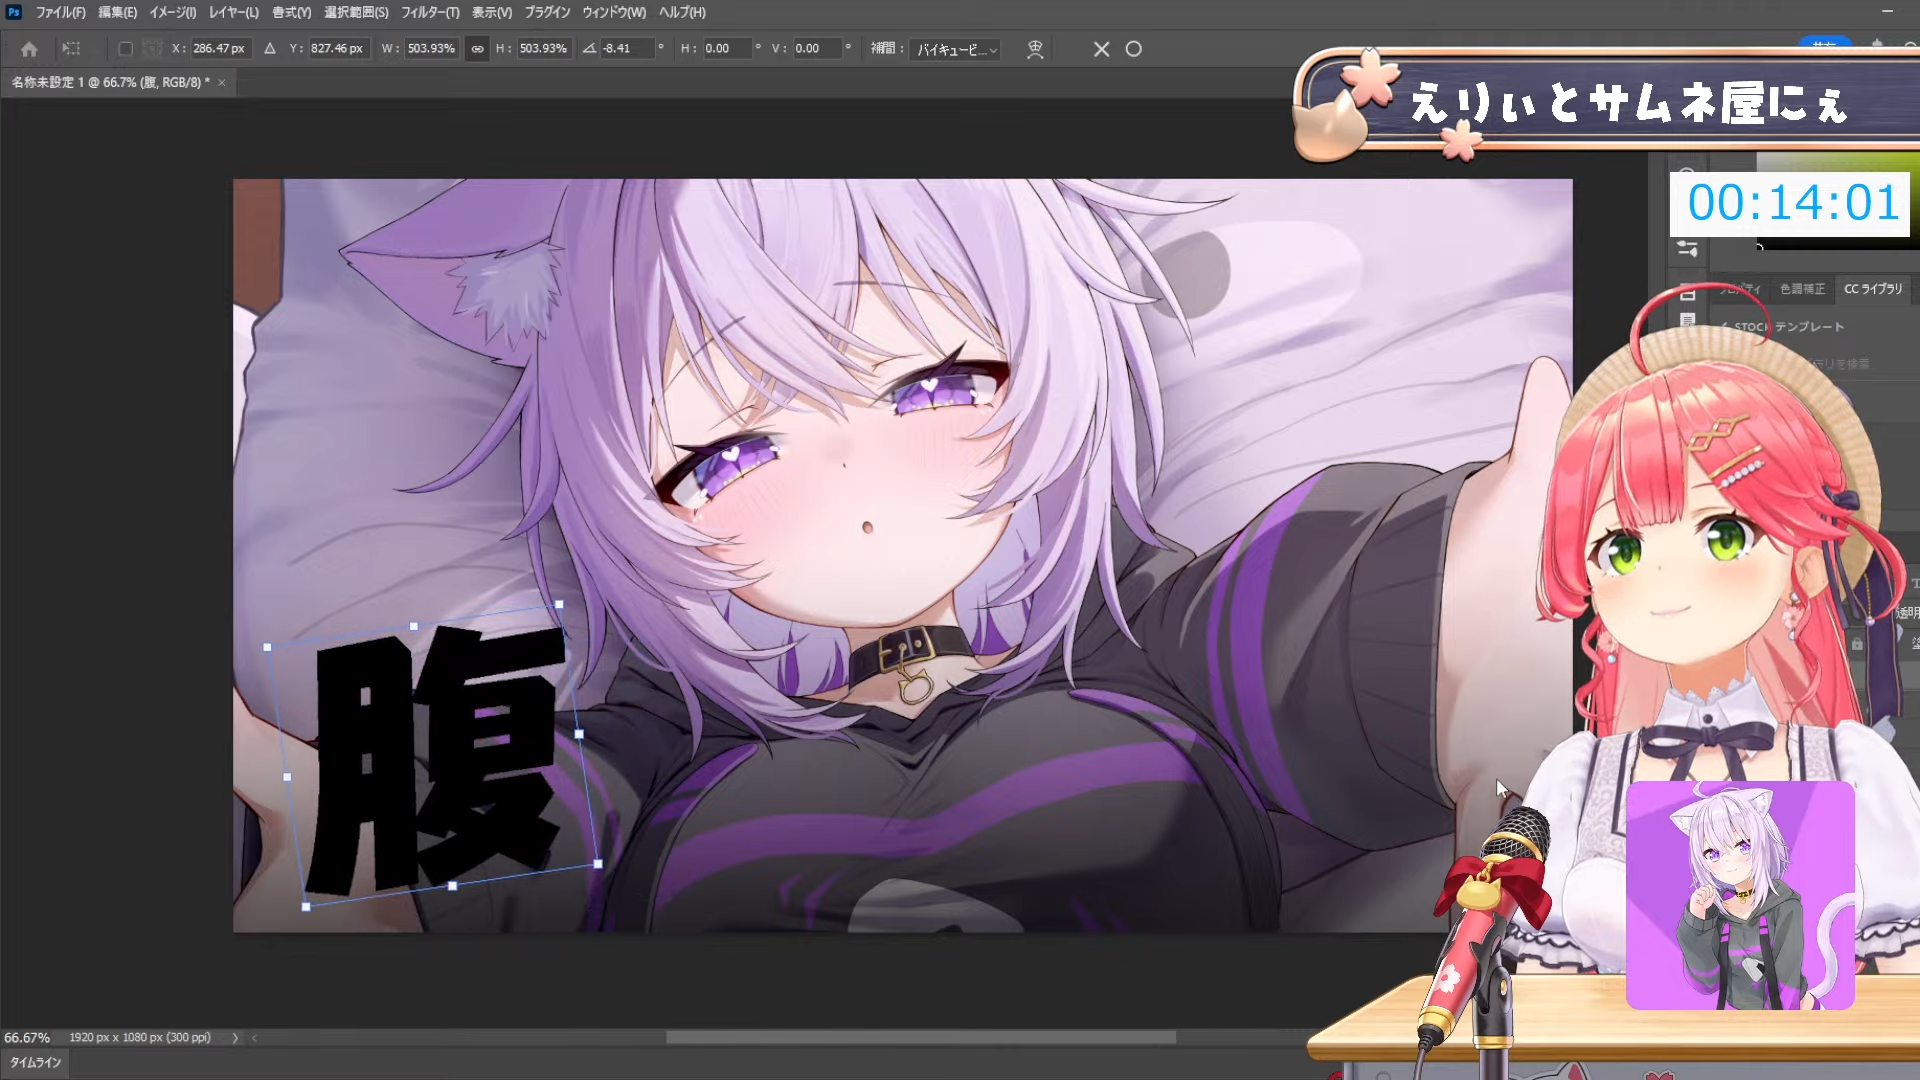This screenshot has width=1920, height=1080.
Task: Open the レイヤー(L) menu
Action: click(x=233, y=12)
